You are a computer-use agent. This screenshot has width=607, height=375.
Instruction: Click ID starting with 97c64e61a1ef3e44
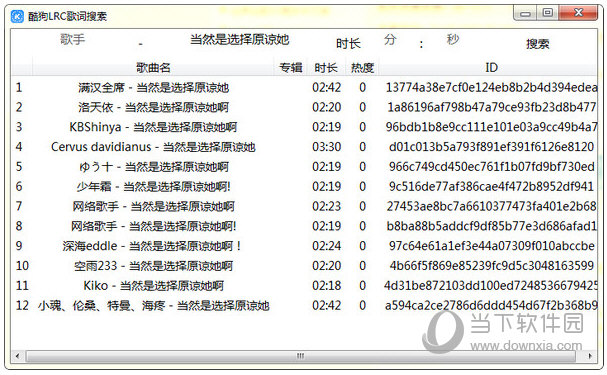(x=491, y=246)
